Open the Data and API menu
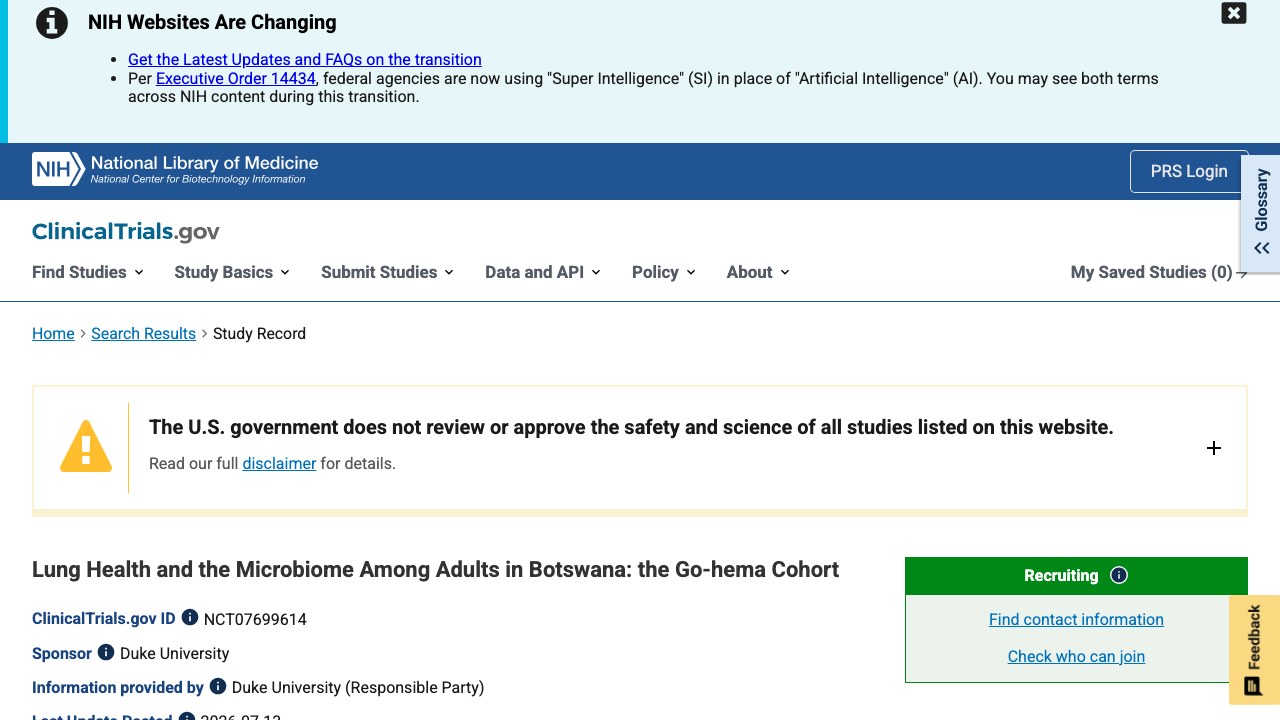 [x=542, y=272]
